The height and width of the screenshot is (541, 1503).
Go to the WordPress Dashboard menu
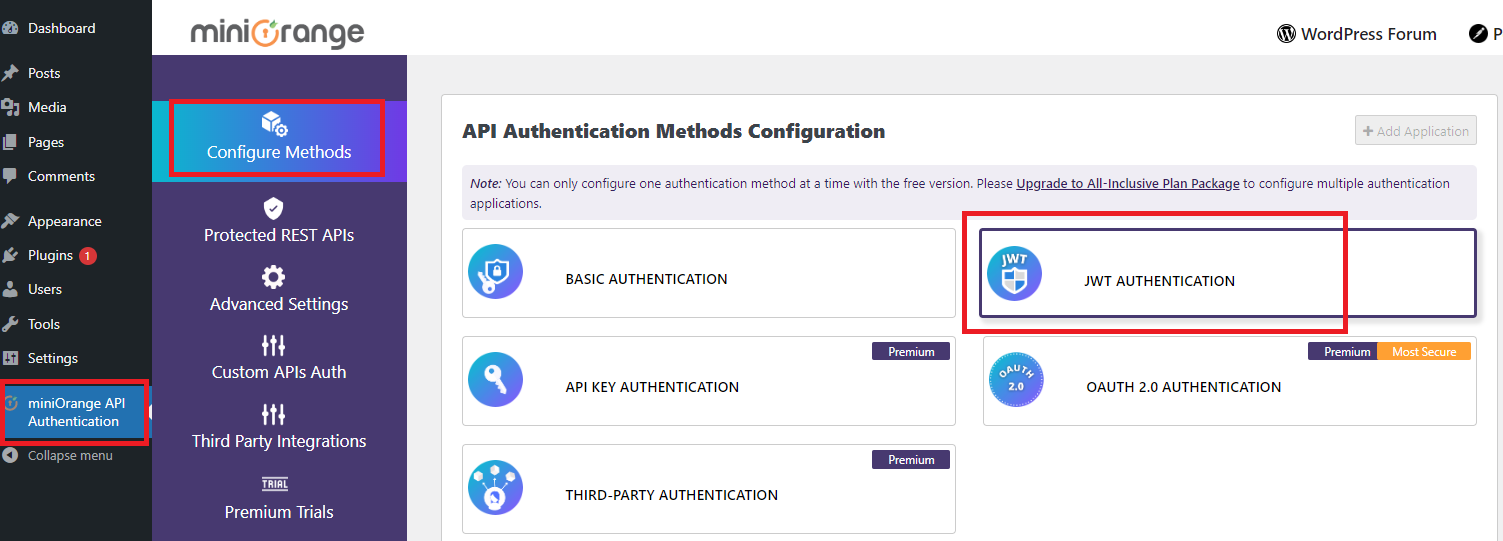[61, 28]
